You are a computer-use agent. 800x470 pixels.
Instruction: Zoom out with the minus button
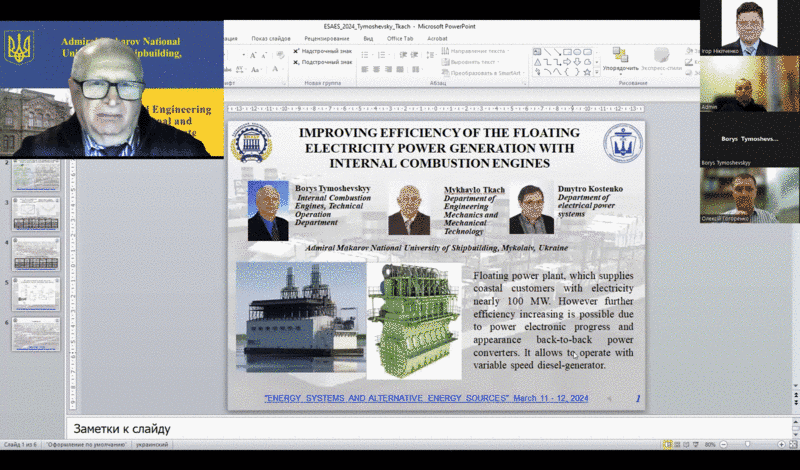pos(723,444)
